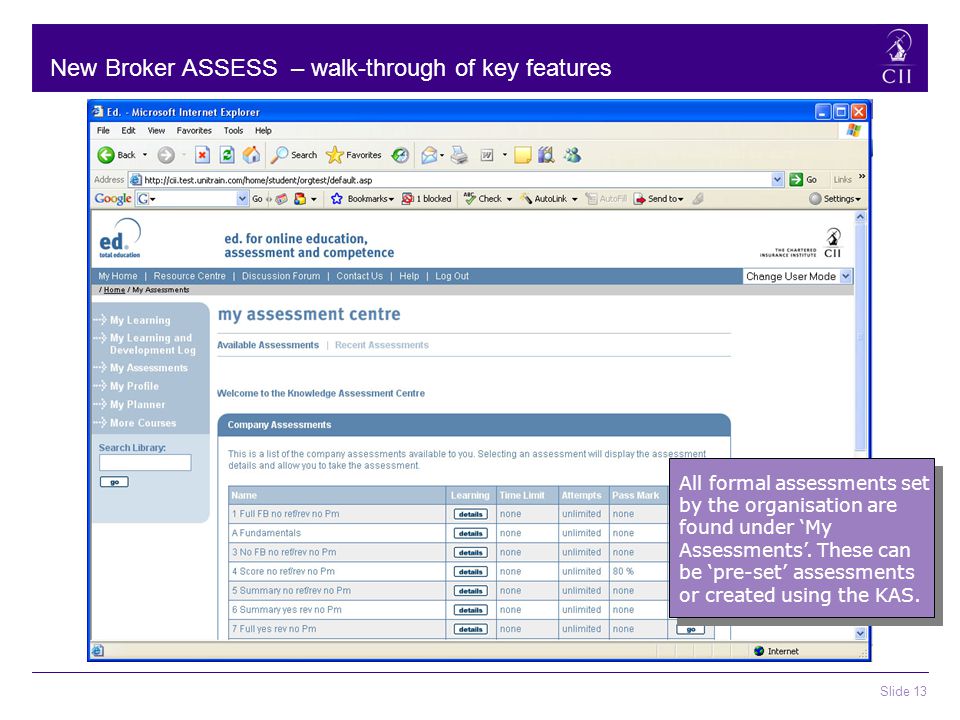Click the green Go arrow next to address
This screenshot has height=720, width=960.
click(x=796, y=179)
